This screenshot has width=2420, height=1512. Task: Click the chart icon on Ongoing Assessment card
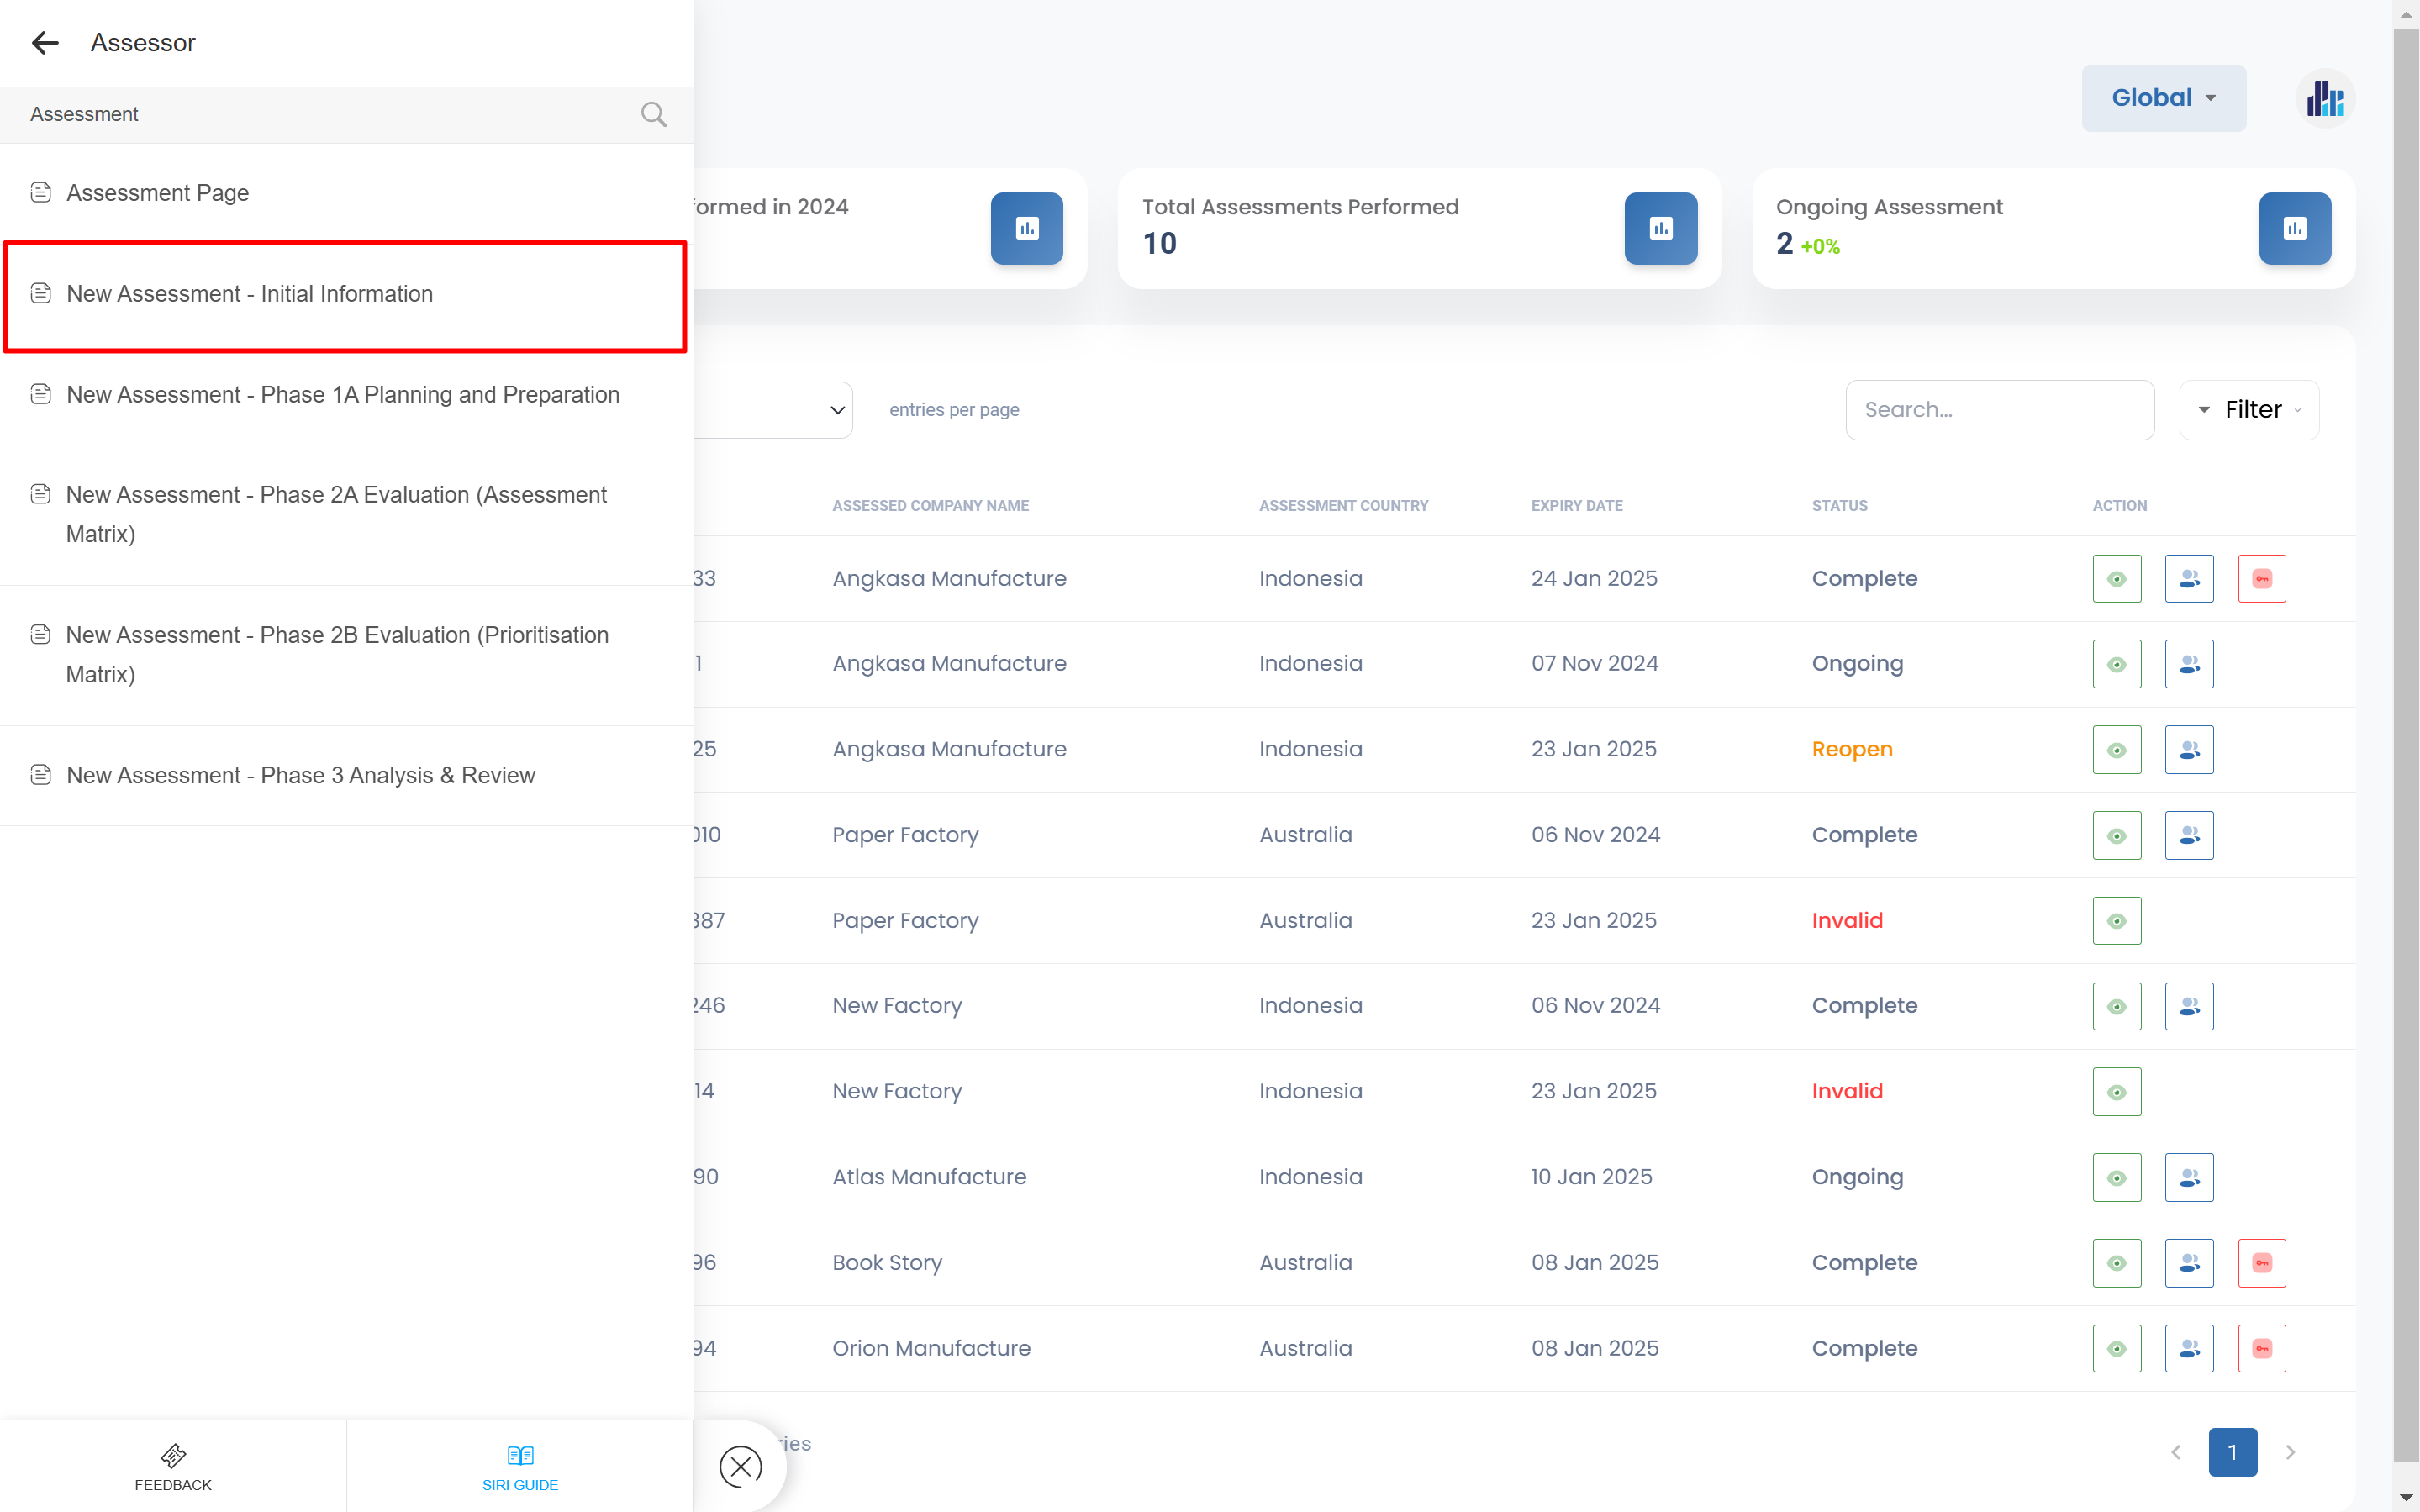[x=2294, y=229]
